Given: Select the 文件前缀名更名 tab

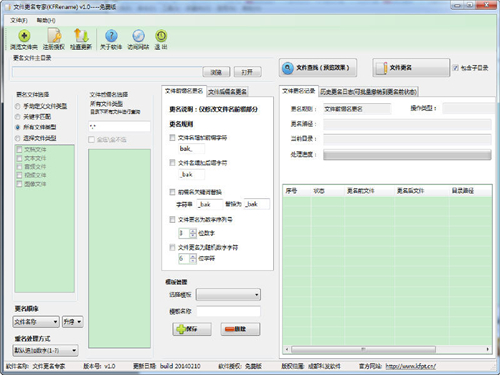Looking at the screenshot, I should 184,91.
